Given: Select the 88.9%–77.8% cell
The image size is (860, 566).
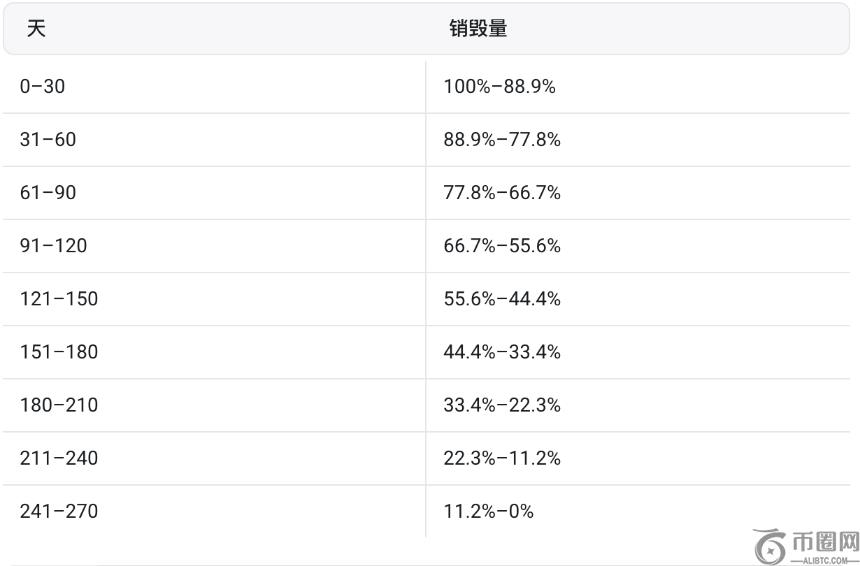Looking at the screenshot, I should click(x=502, y=140).
